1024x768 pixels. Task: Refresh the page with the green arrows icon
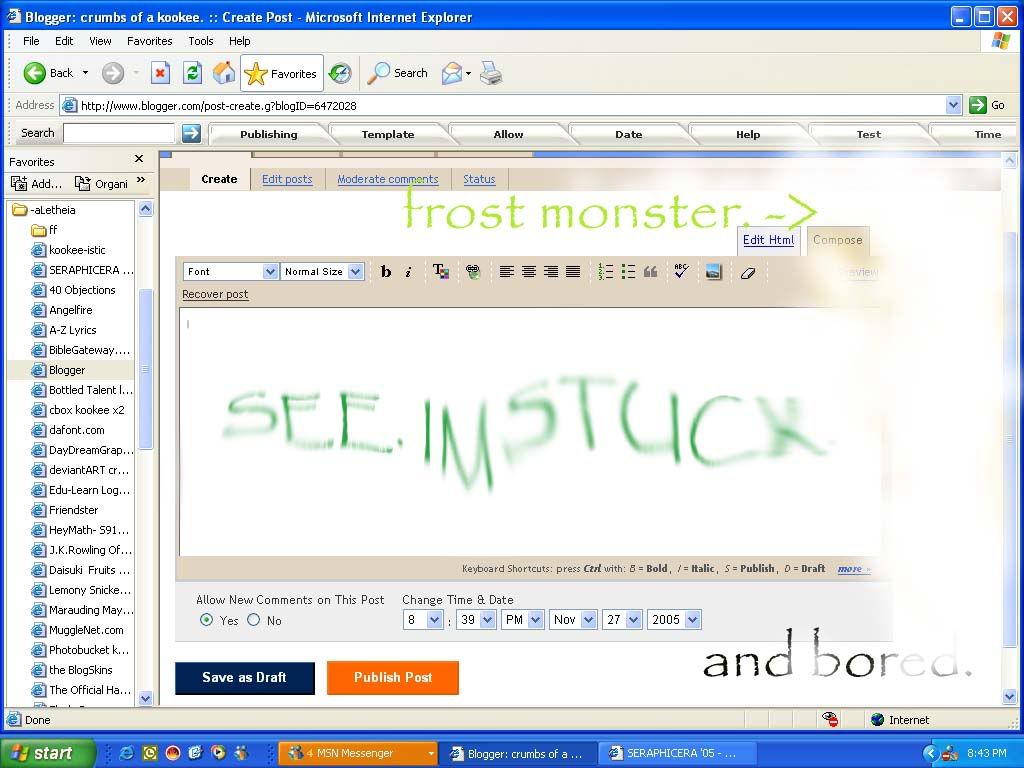[192, 73]
